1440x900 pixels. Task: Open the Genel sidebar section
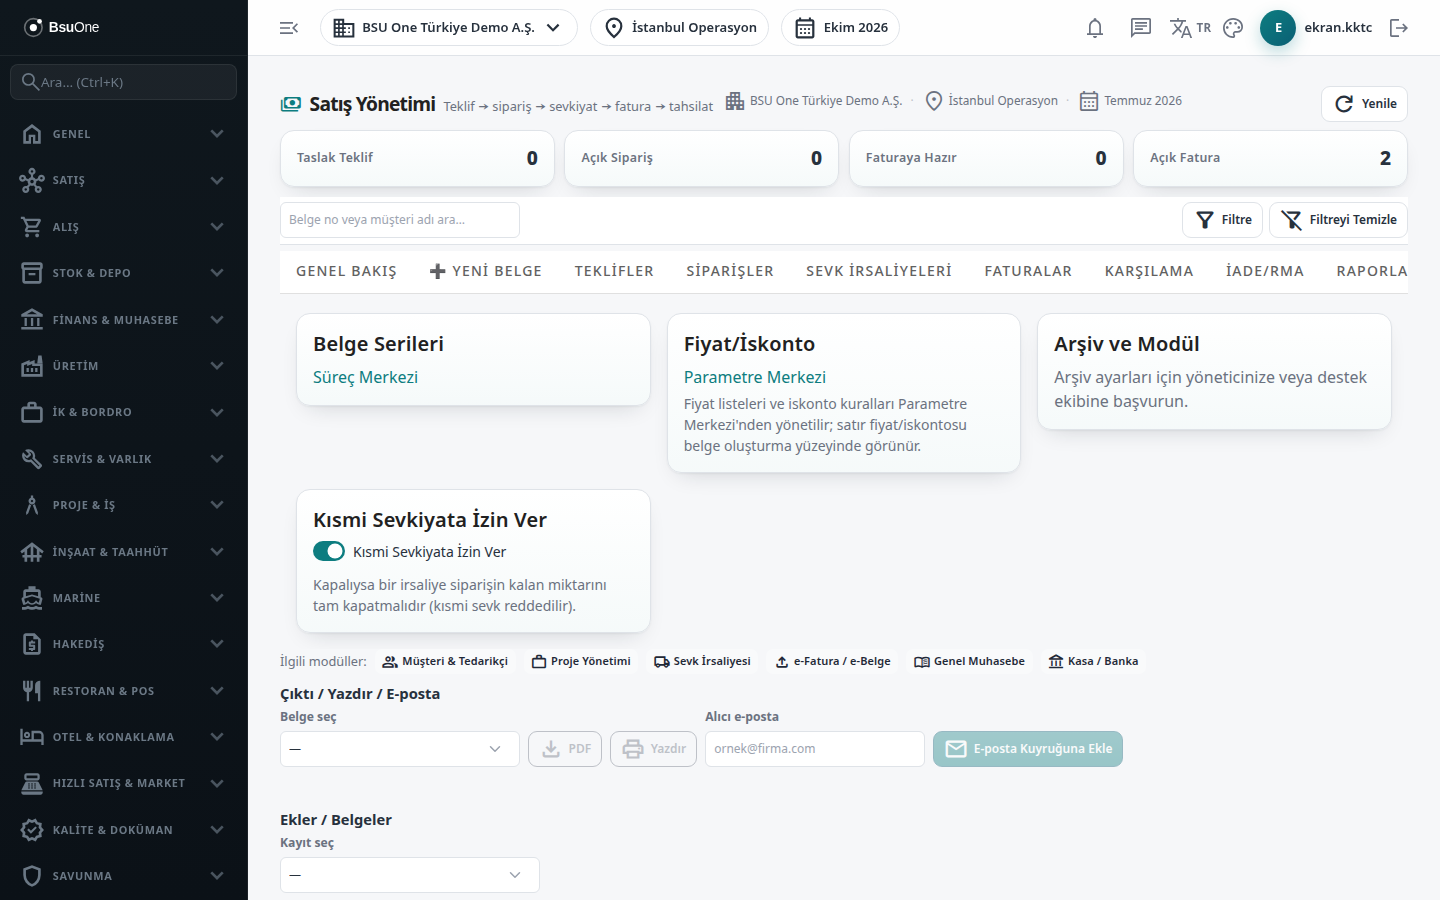pos(124,134)
